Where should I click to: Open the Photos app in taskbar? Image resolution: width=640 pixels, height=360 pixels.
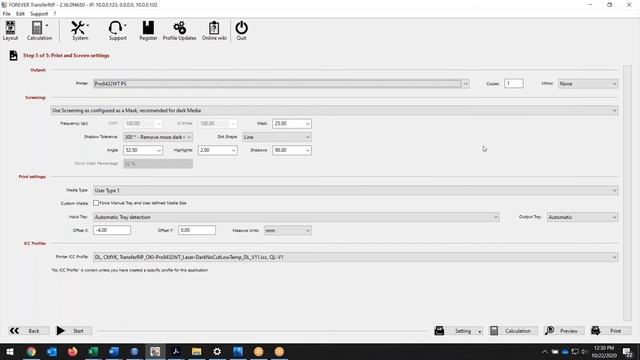point(238,351)
